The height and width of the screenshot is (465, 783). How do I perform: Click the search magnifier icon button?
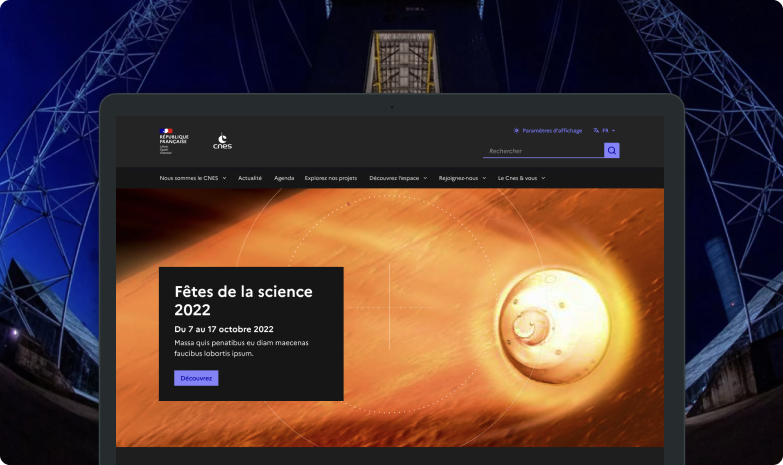coord(612,150)
